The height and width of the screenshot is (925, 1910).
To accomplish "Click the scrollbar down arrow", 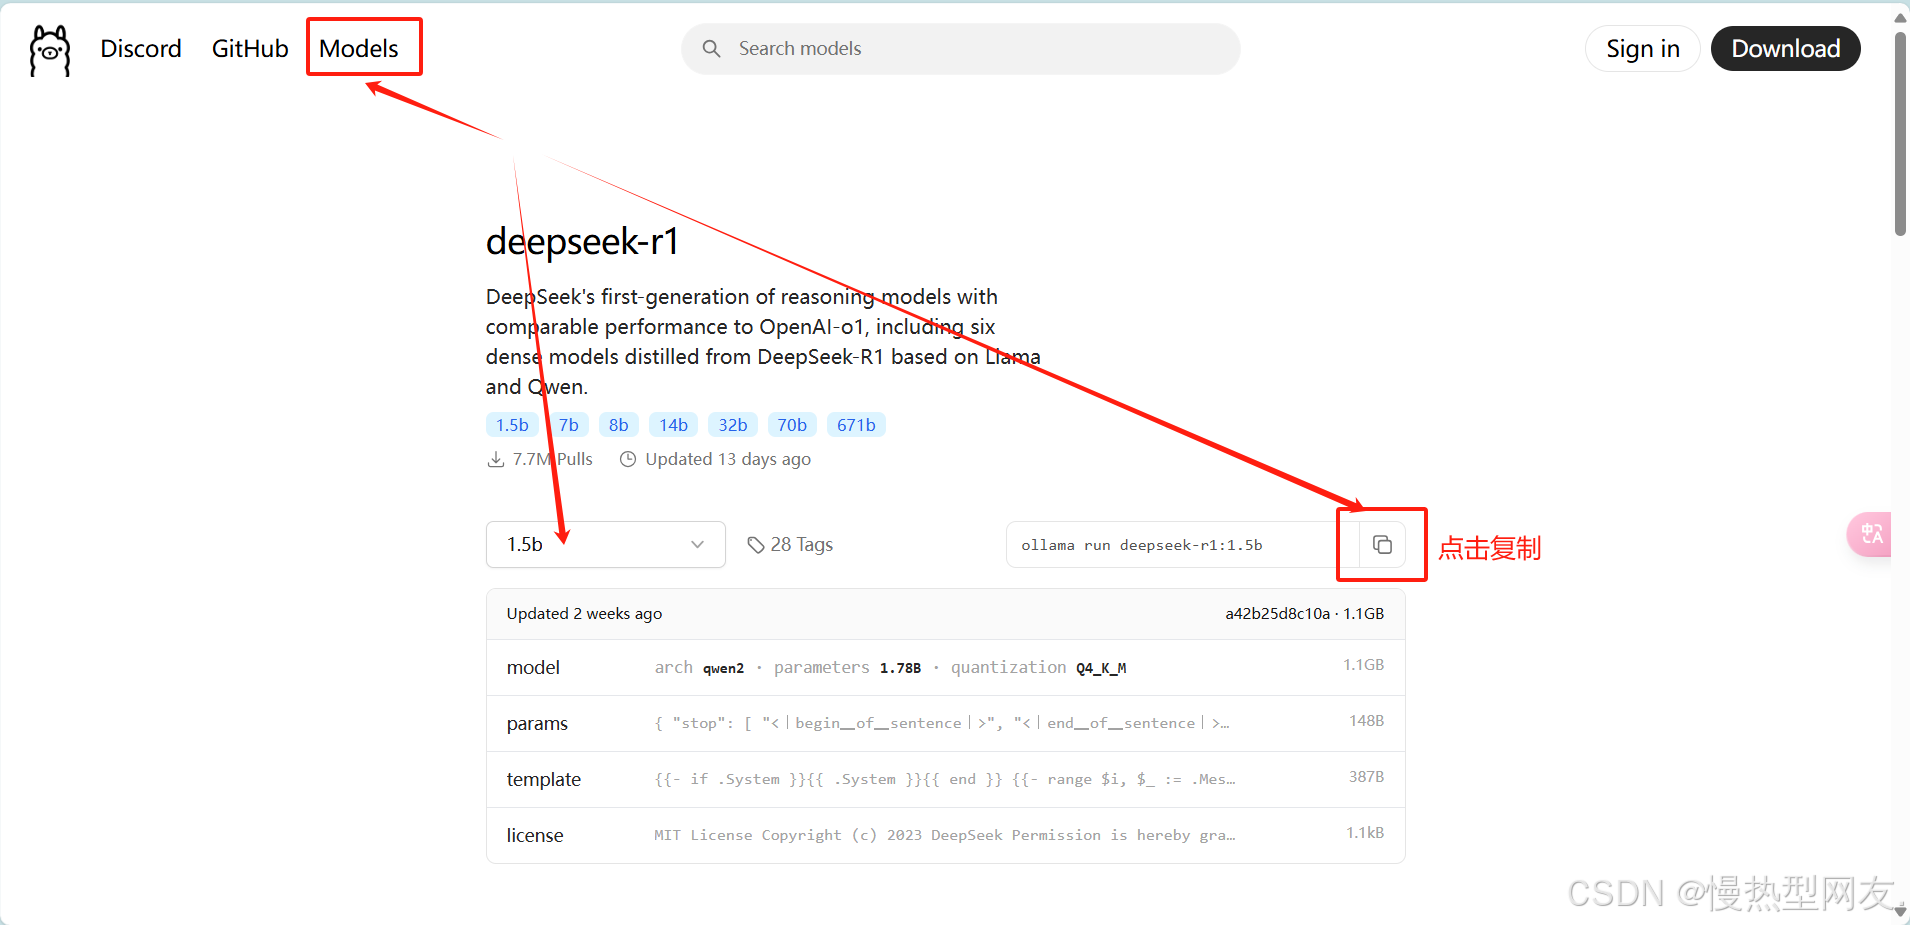I will point(1900,912).
